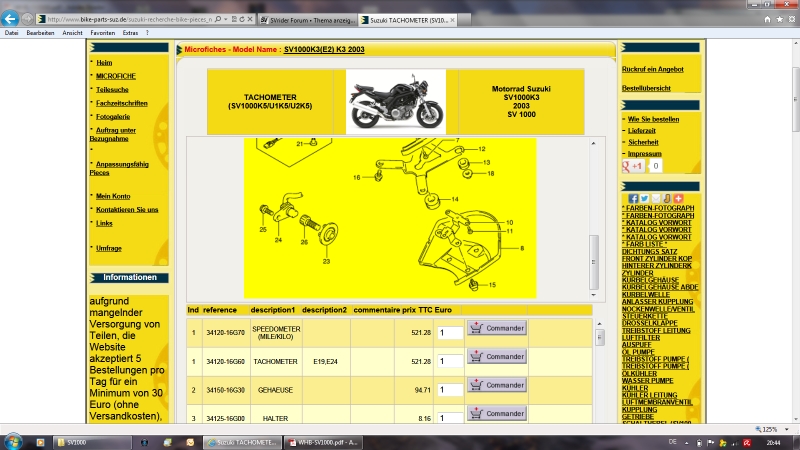800x450 pixels.
Task: Open Favorites with the star icon
Action: click(x=780, y=19)
